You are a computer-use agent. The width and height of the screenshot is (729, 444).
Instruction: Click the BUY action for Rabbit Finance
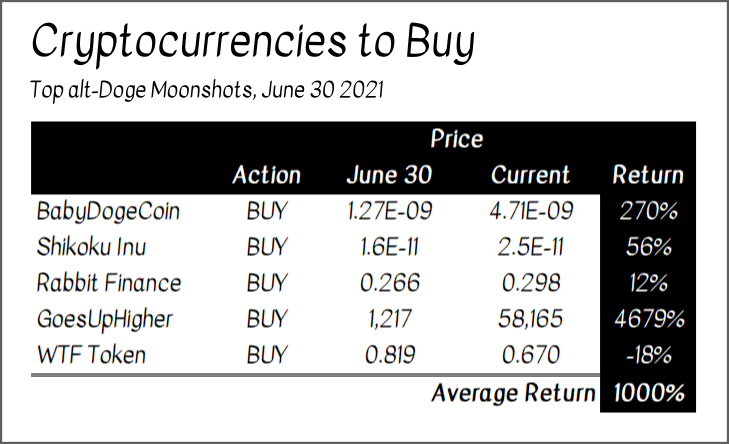point(266,283)
